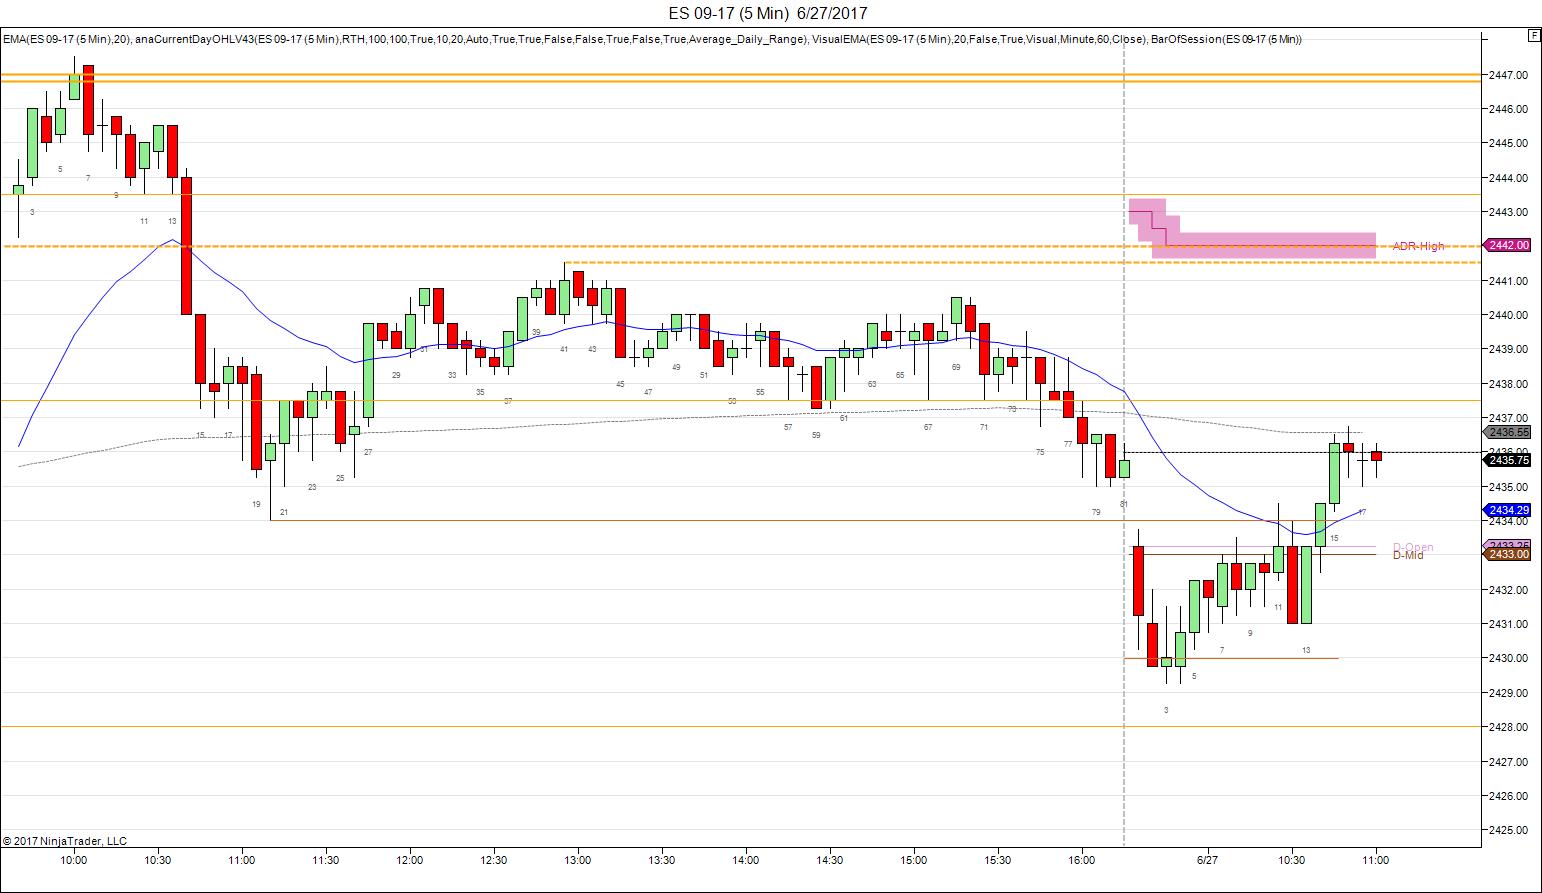Select the gray 2436.55 price marker
Image resolution: width=1542 pixels, height=893 pixels.
[1508, 432]
